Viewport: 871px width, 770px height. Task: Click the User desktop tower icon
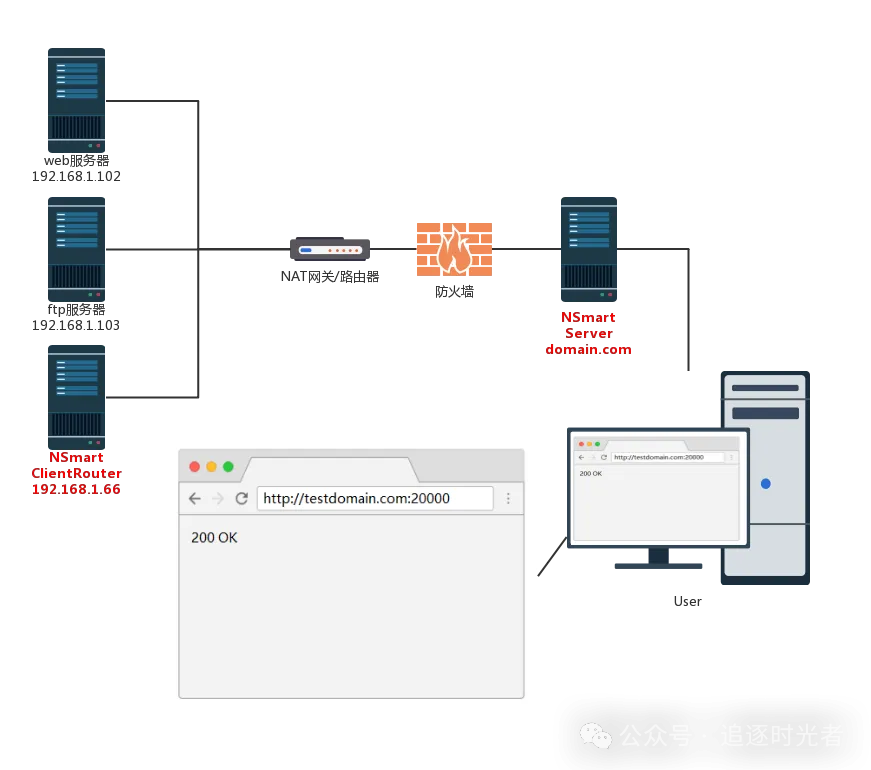click(x=765, y=478)
